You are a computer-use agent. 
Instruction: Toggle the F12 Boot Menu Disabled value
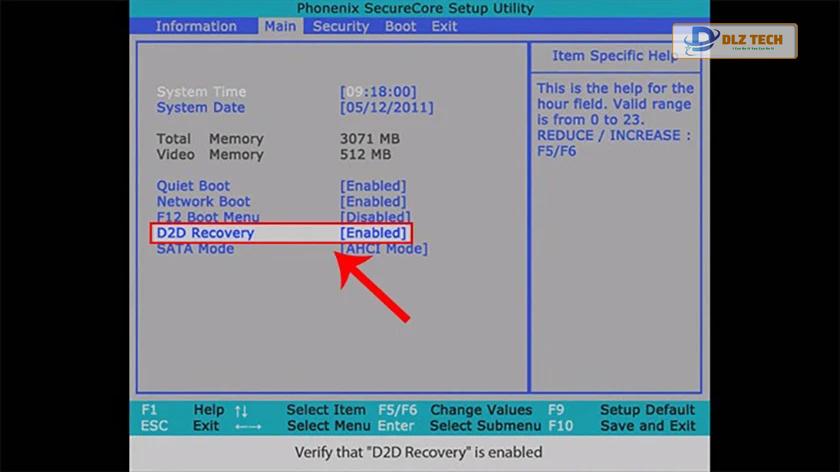point(376,217)
